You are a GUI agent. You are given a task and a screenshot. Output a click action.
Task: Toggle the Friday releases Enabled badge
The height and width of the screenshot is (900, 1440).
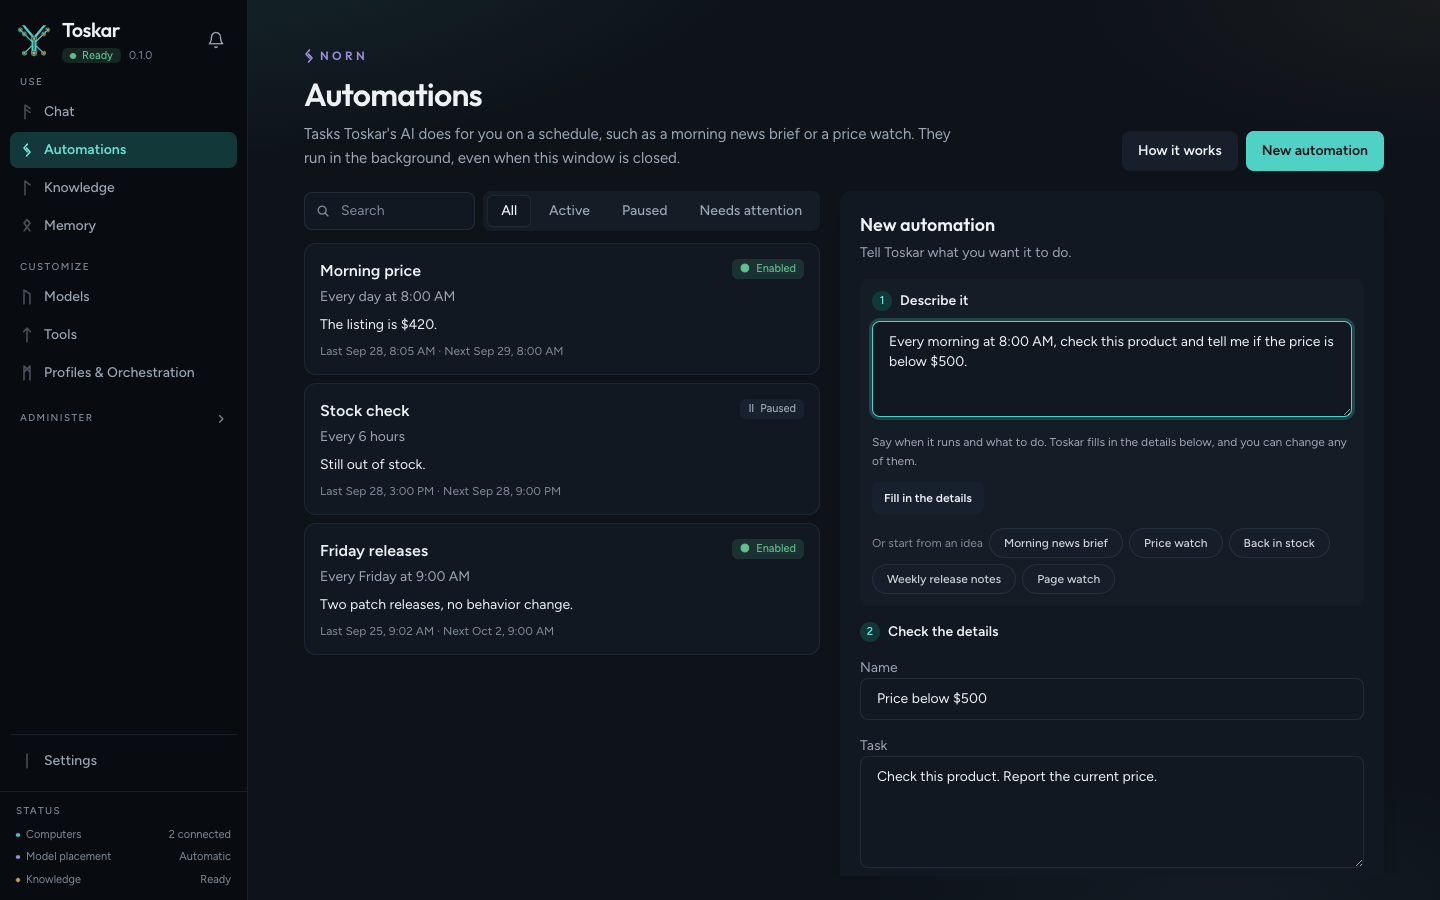(768, 549)
